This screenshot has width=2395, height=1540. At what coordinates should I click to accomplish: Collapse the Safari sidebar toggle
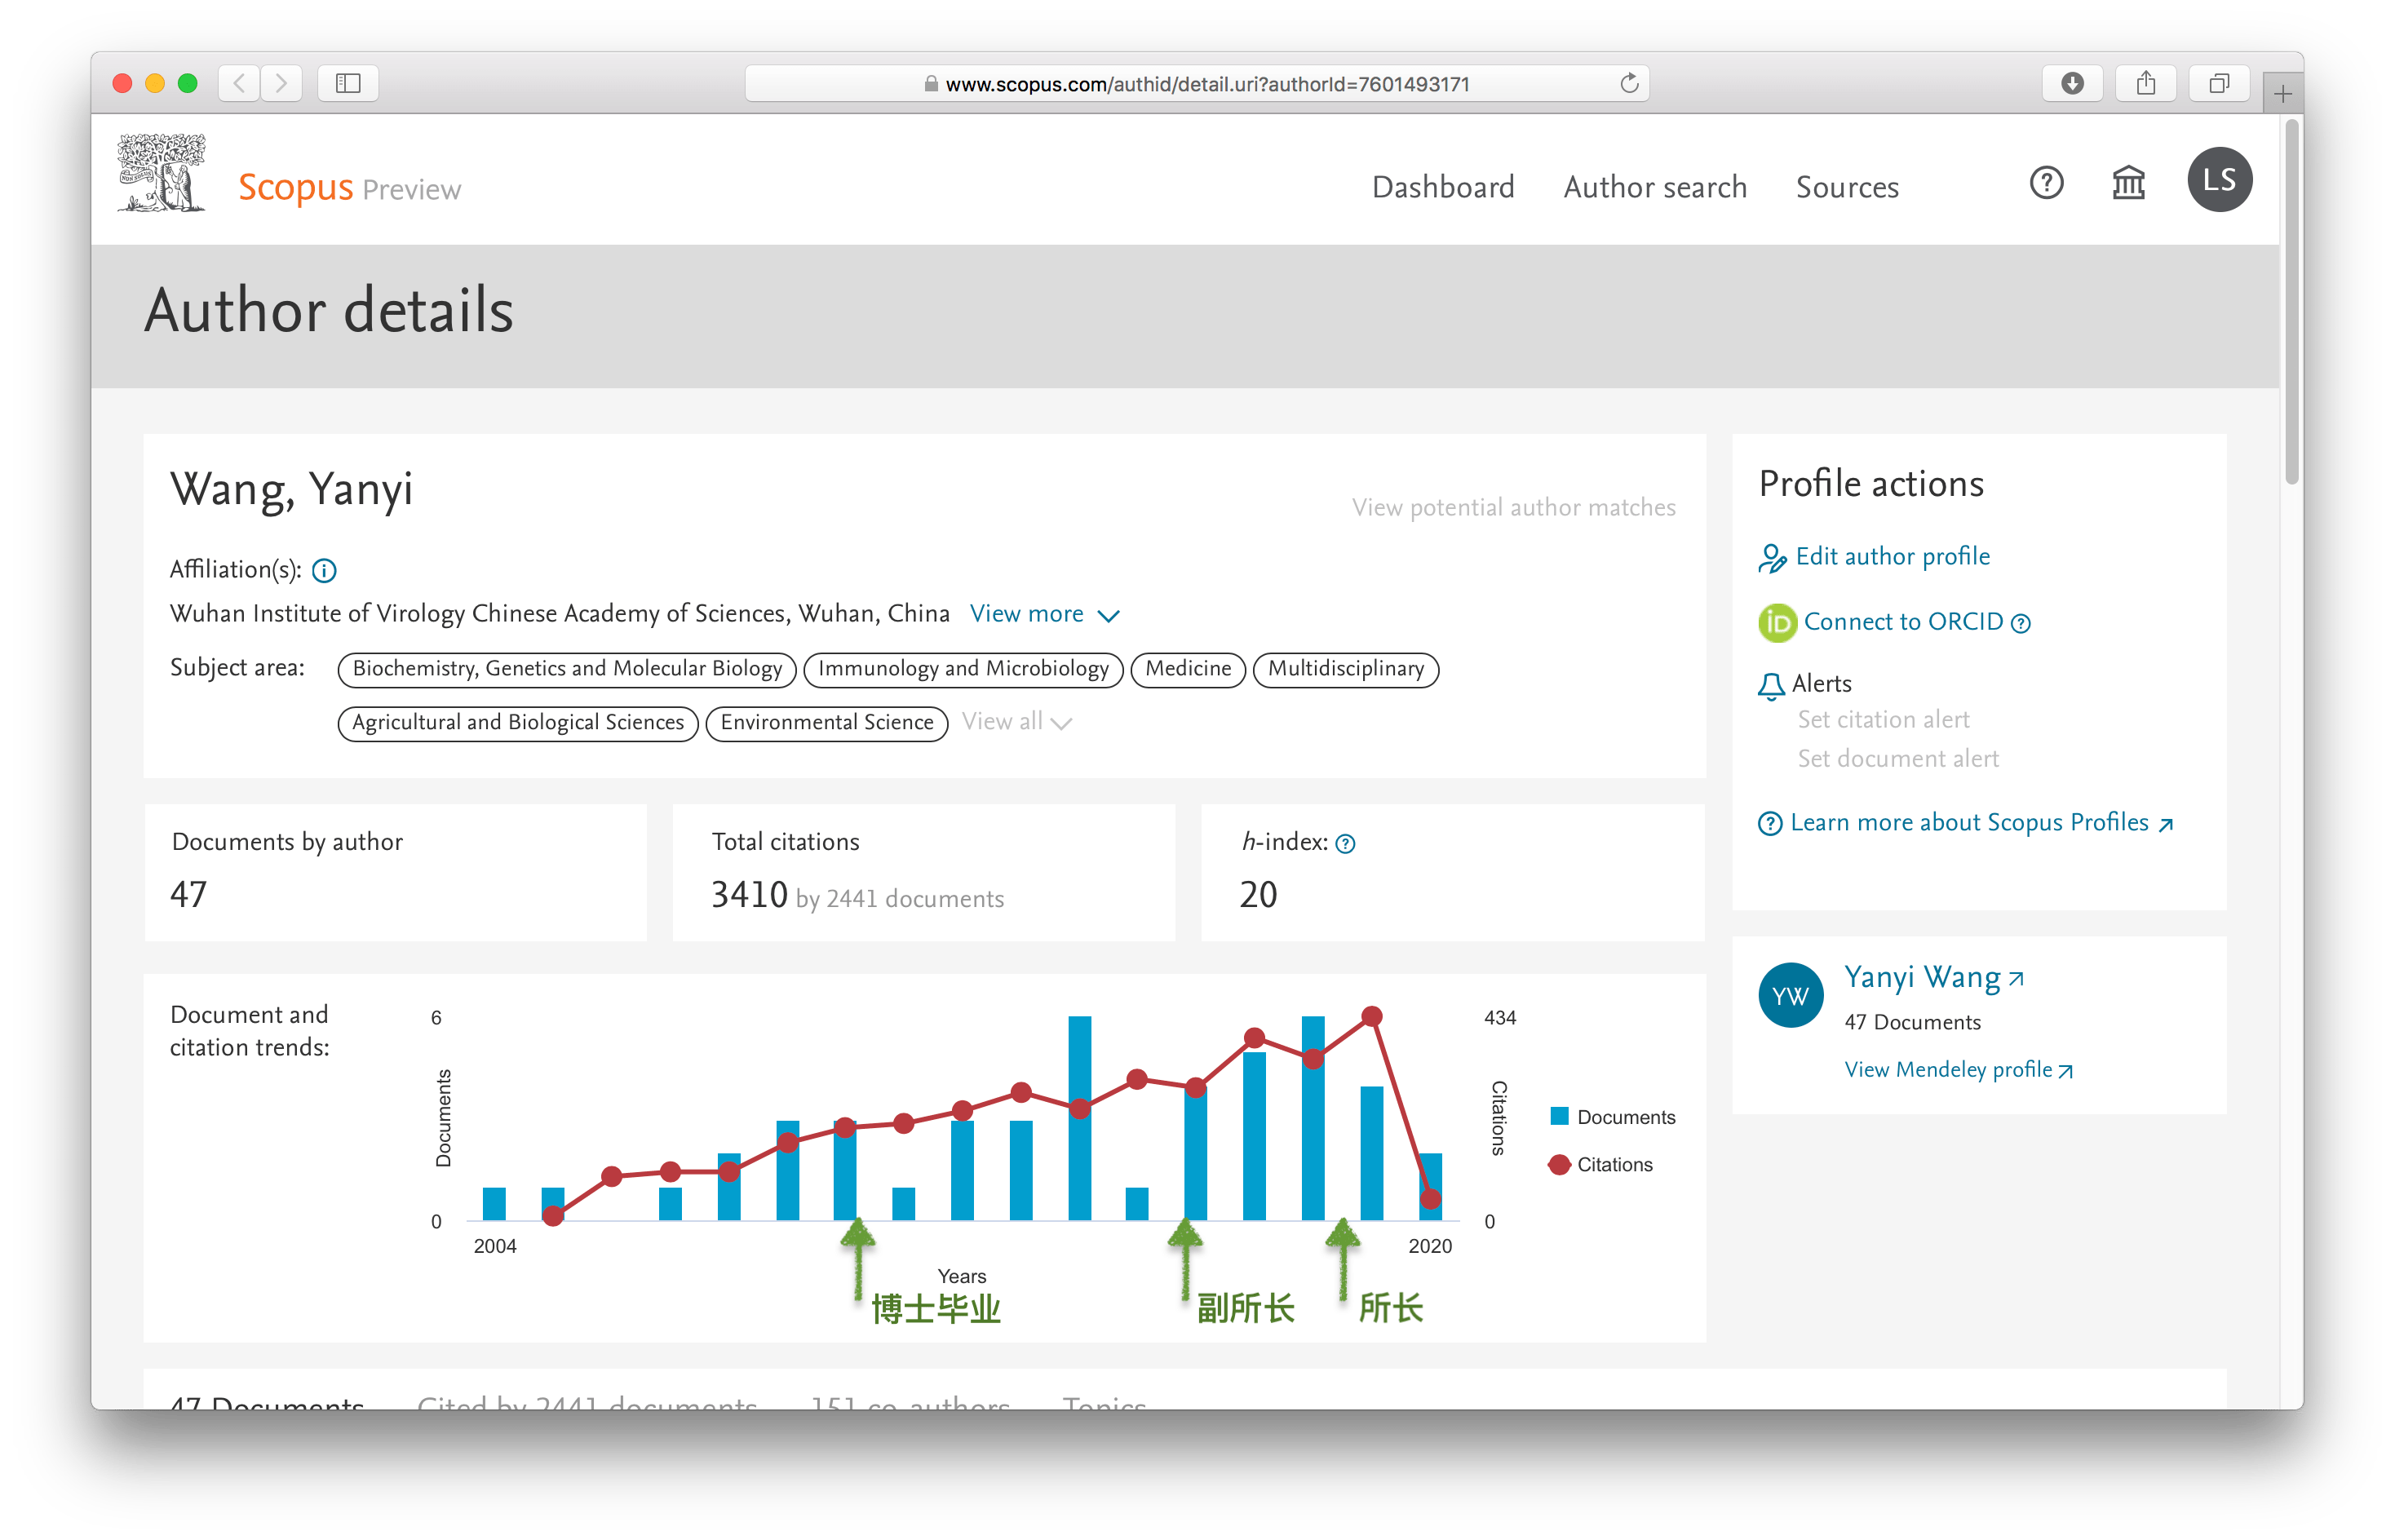tap(349, 83)
